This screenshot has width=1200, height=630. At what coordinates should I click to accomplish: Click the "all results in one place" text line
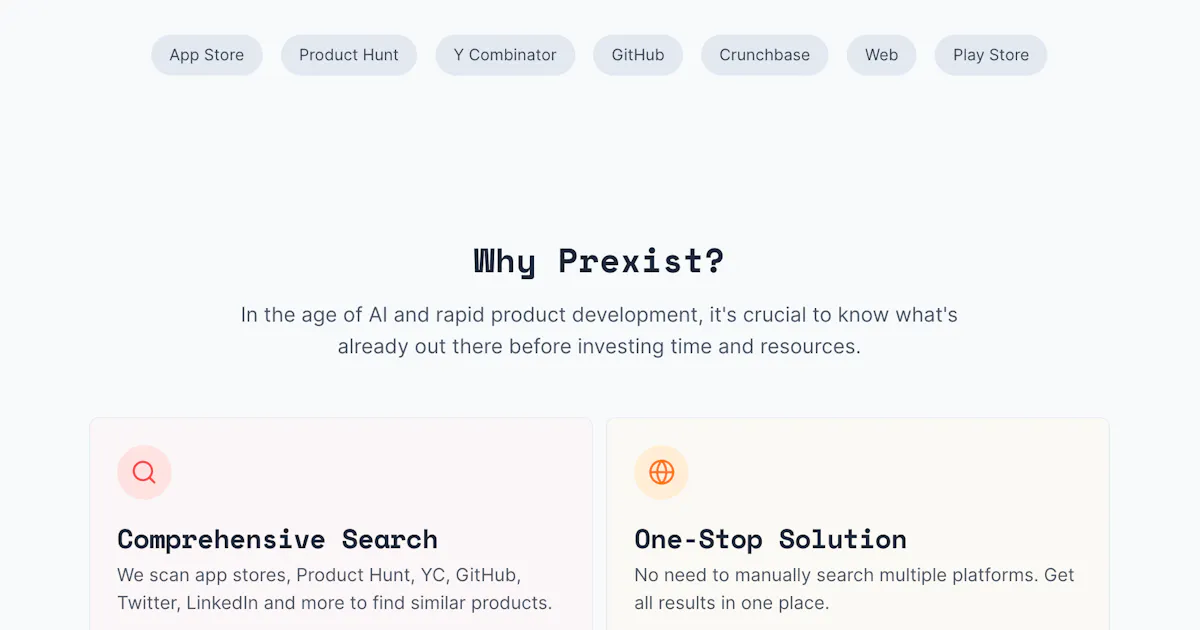pos(731,603)
